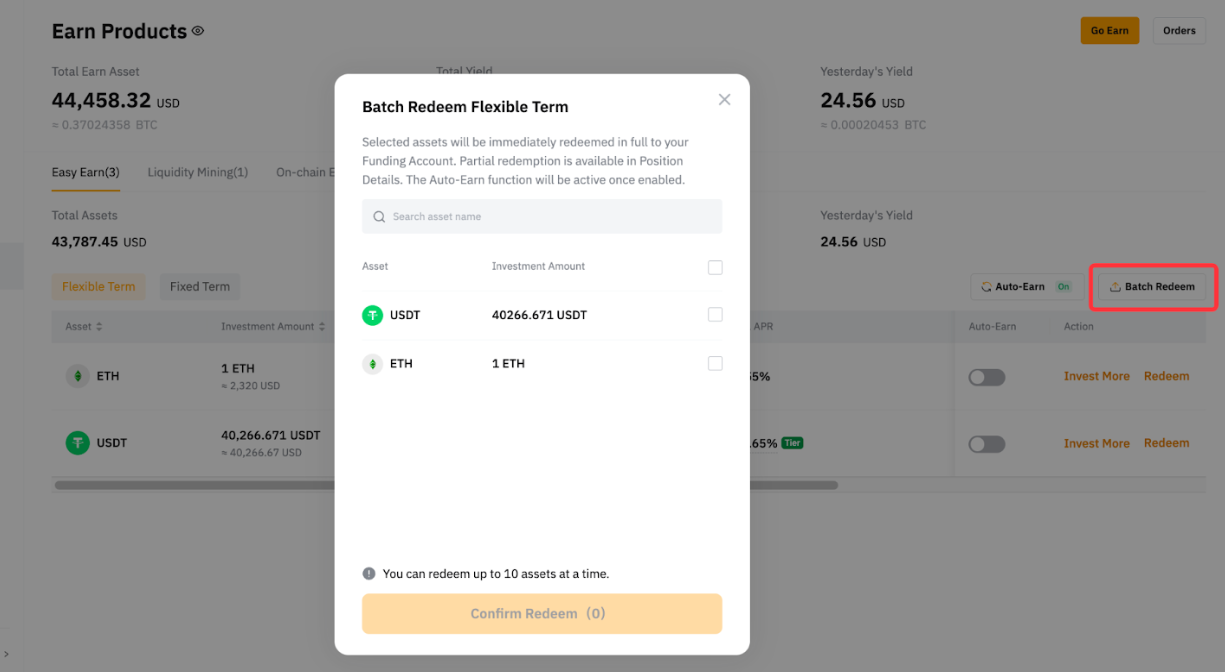Image resolution: width=1225 pixels, height=672 pixels.
Task: Click the ETH coin icon in dialog
Action: coord(372,364)
